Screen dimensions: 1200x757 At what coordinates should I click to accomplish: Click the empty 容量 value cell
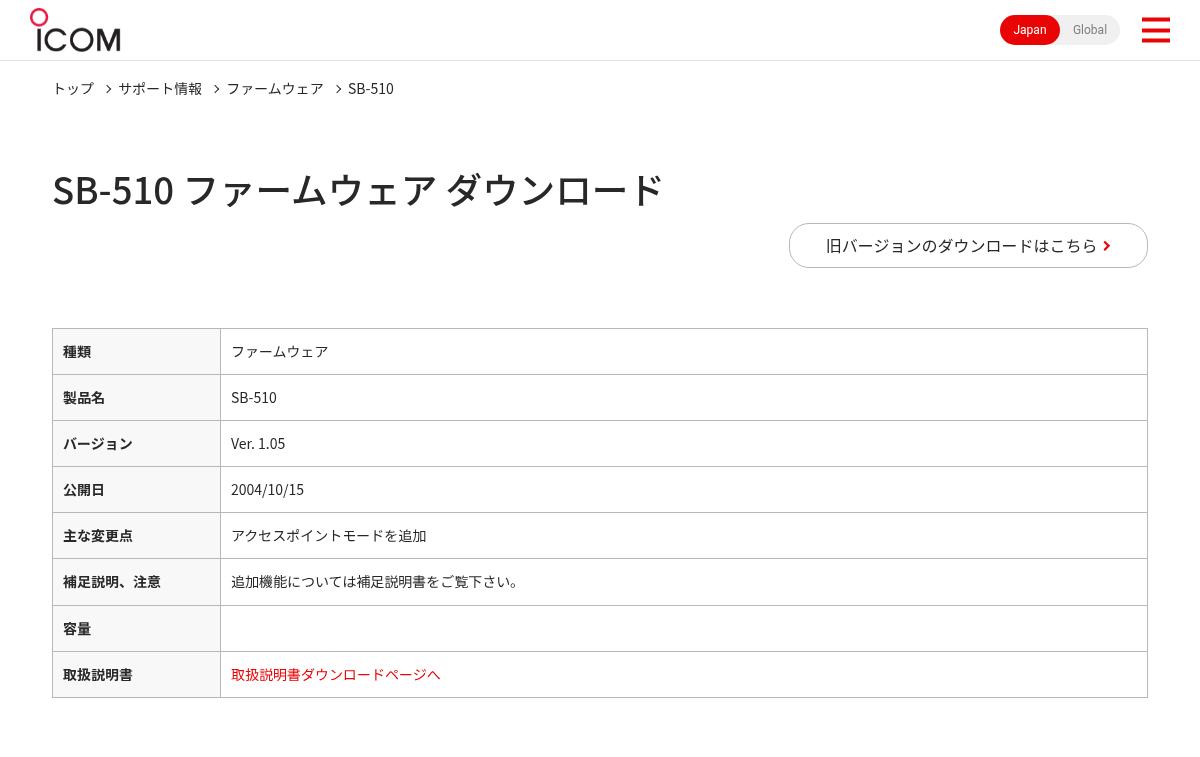[684, 629]
